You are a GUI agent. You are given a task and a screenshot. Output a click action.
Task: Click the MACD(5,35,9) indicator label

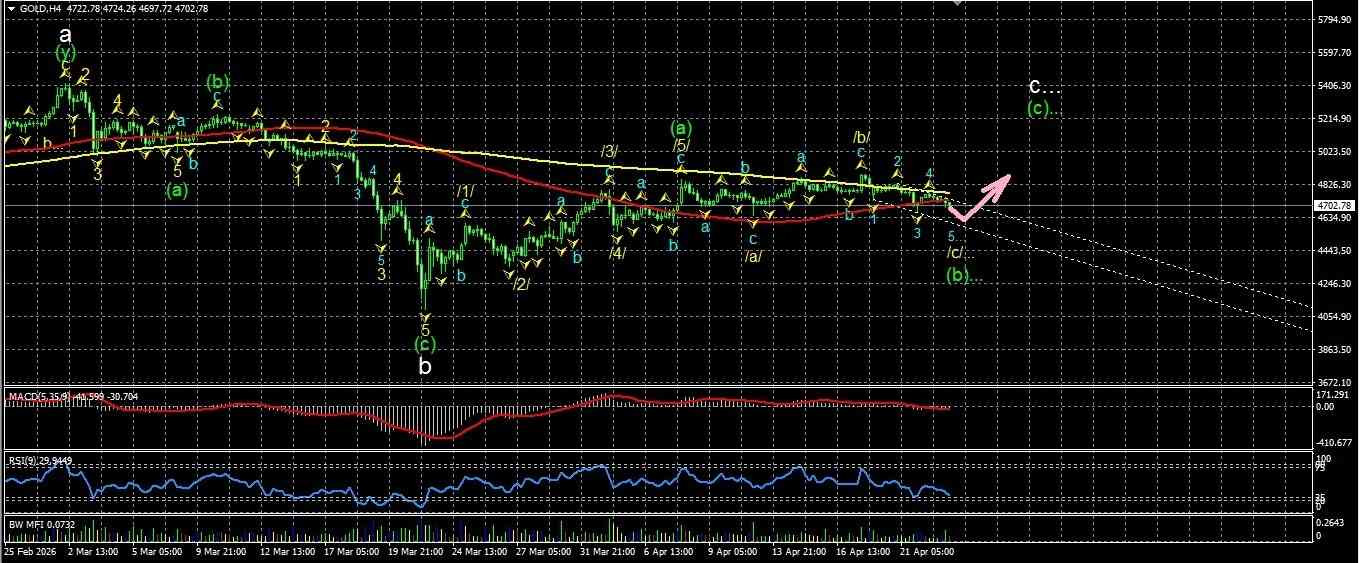pos(38,397)
